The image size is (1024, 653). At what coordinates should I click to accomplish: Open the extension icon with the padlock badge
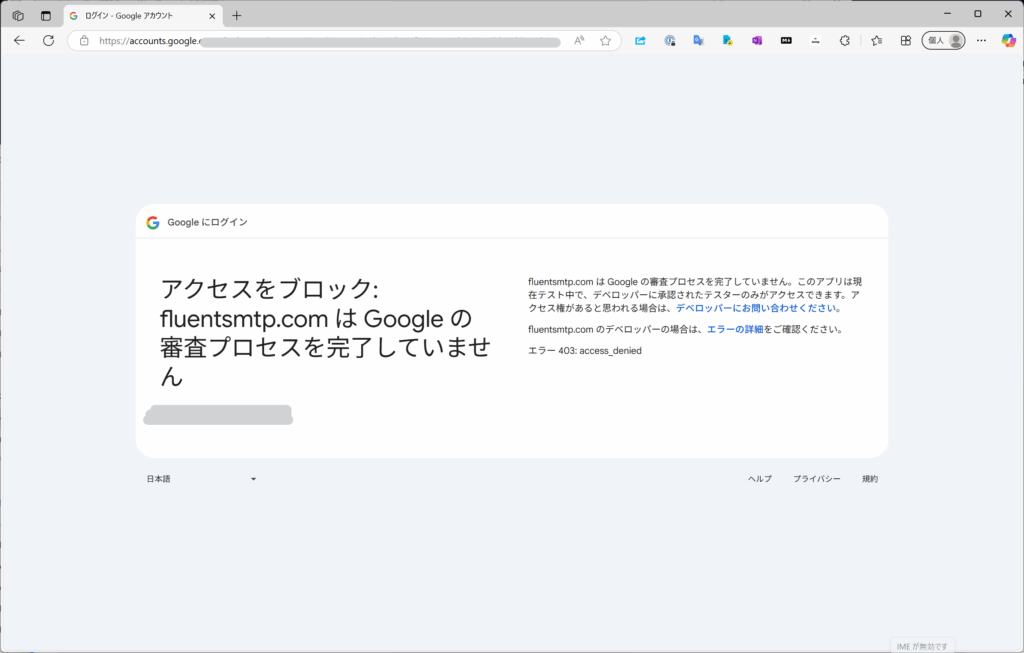(x=669, y=40)
